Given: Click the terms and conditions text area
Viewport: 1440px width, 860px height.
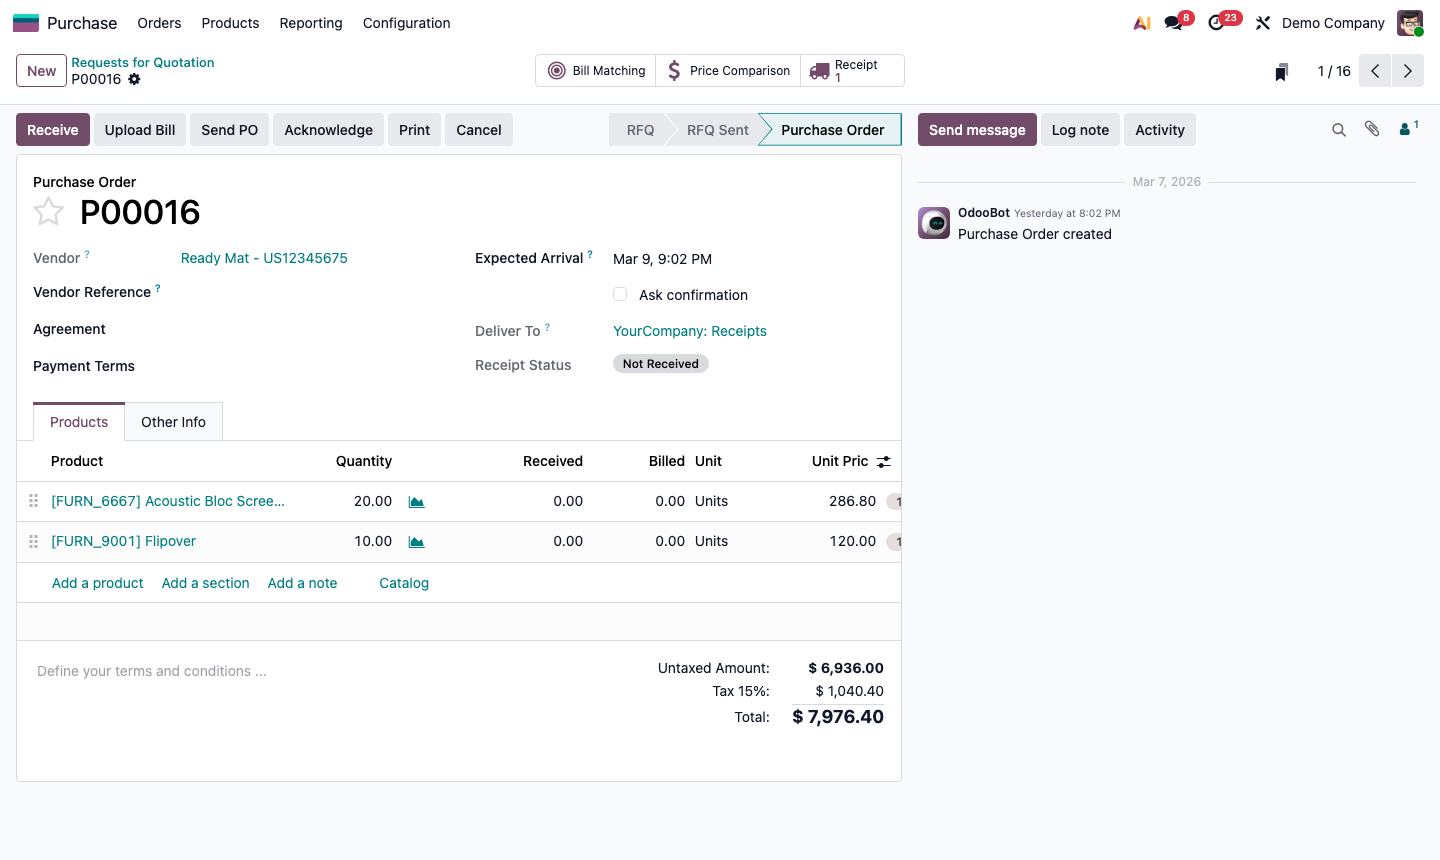Looking at the screenshot, I should 151,671.
